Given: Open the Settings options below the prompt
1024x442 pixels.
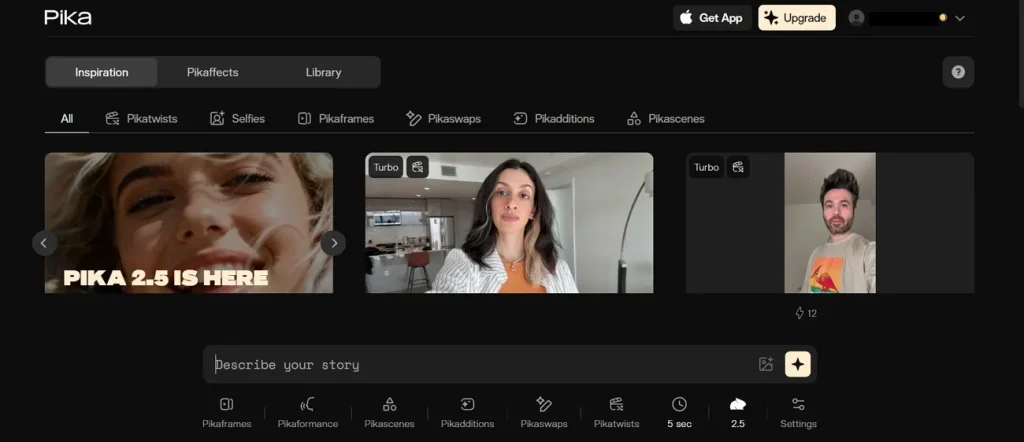Looking at the screenshot, I should [x=798, y=413].
